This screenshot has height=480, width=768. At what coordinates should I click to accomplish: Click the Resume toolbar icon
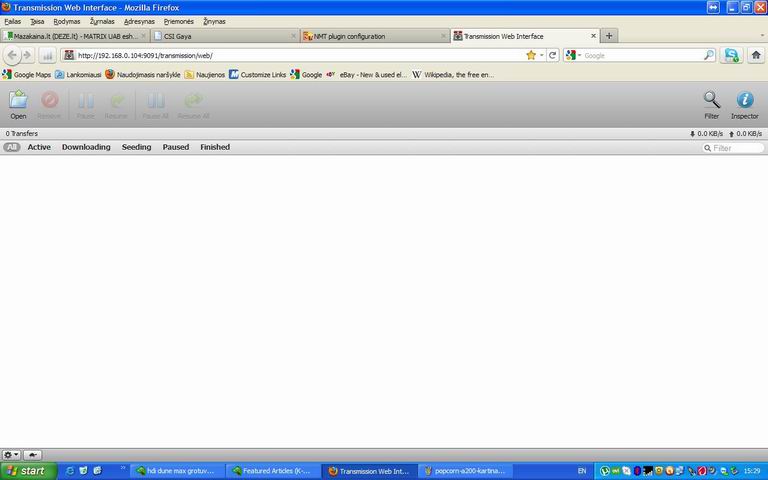[116, 104]
